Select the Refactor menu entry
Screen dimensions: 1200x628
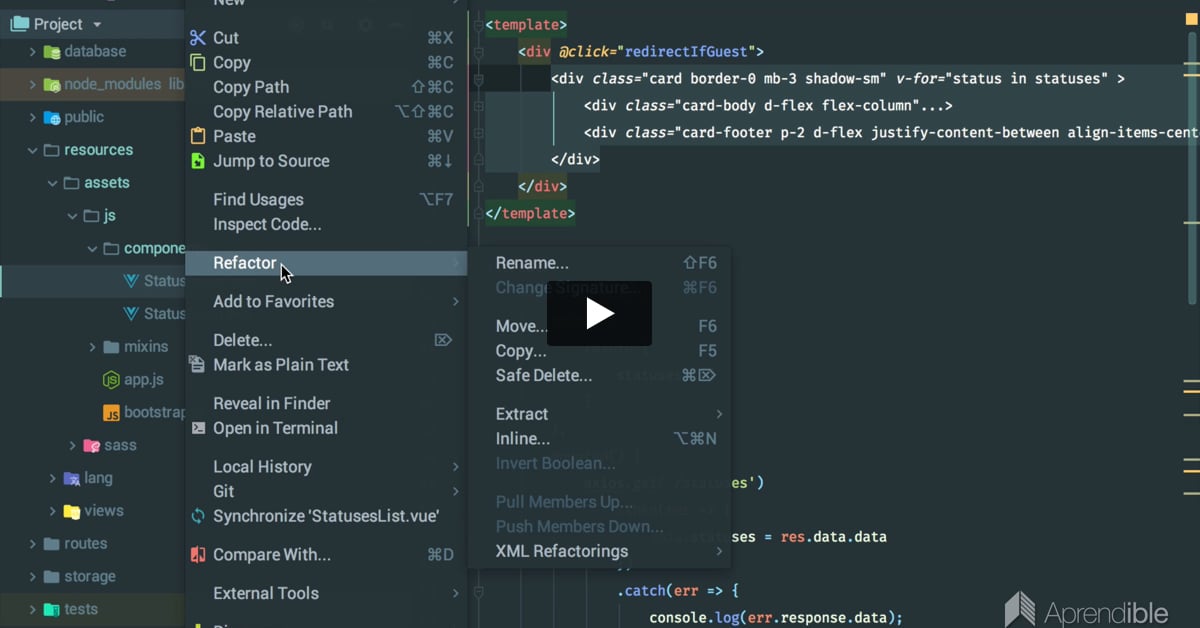[x=327, y=263]
